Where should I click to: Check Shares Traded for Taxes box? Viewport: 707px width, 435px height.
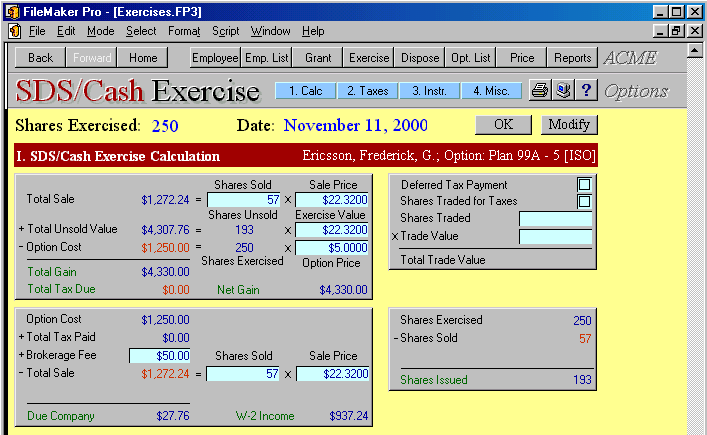point(584,202)
